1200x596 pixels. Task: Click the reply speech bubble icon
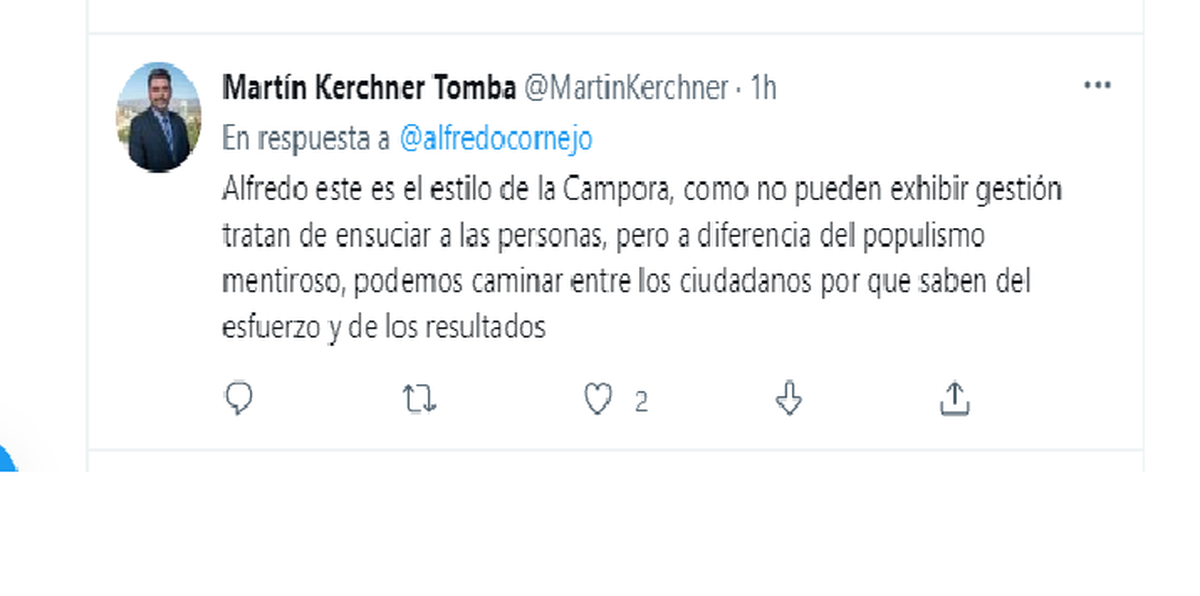[238, 399]
